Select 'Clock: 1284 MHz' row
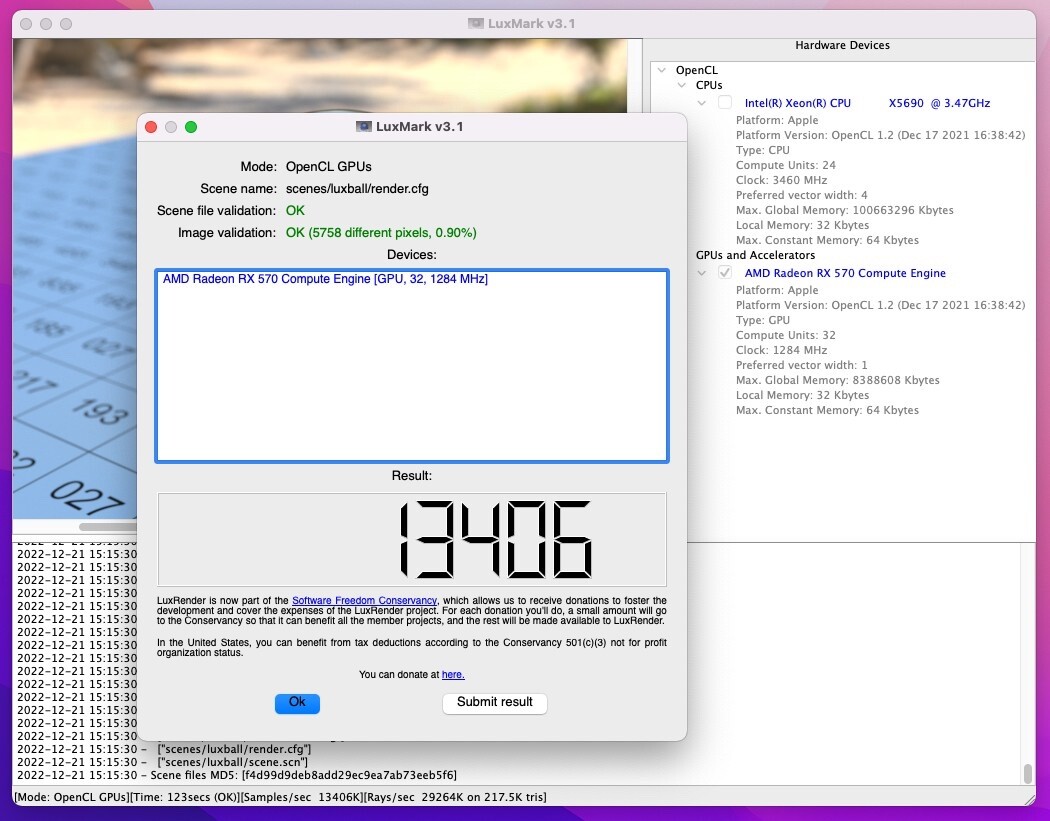The width and height of the screenshot is (1050, 821). [781, 350]
